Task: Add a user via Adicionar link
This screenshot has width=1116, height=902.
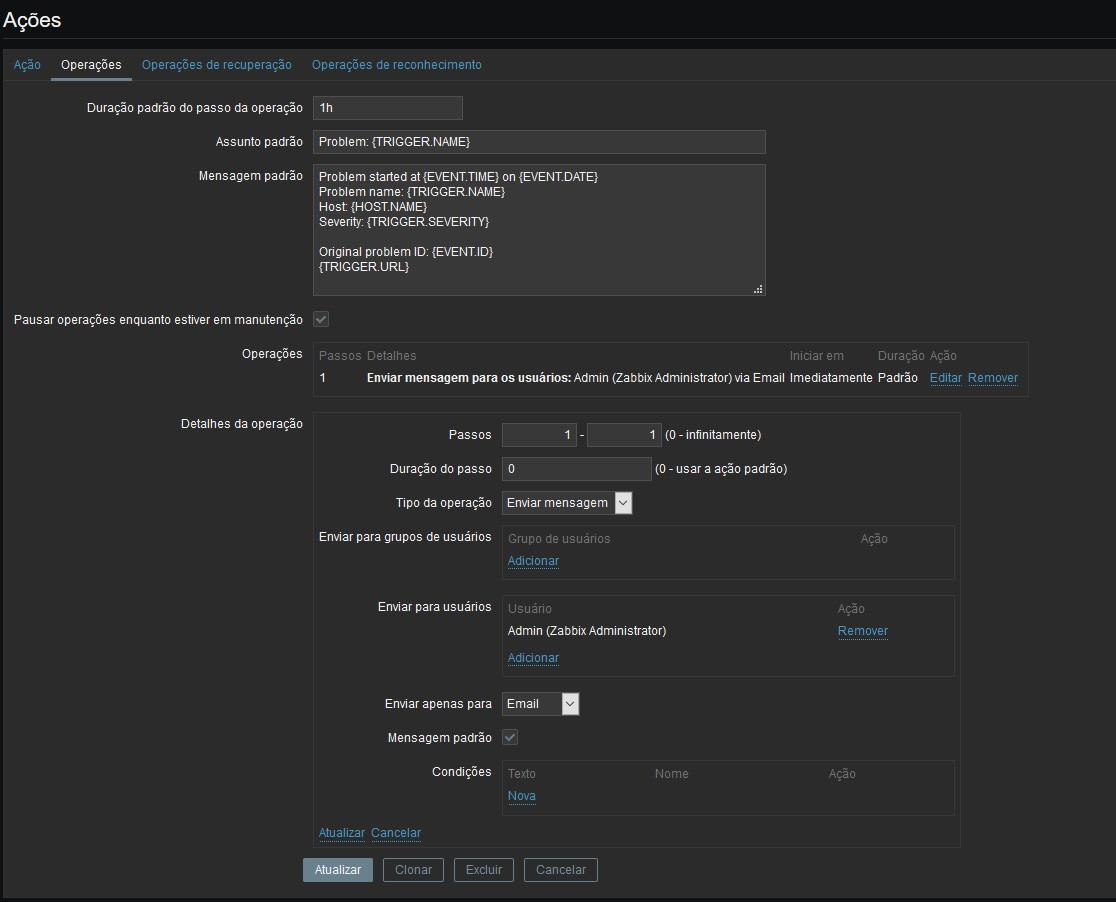Action: tap(533, 658)
